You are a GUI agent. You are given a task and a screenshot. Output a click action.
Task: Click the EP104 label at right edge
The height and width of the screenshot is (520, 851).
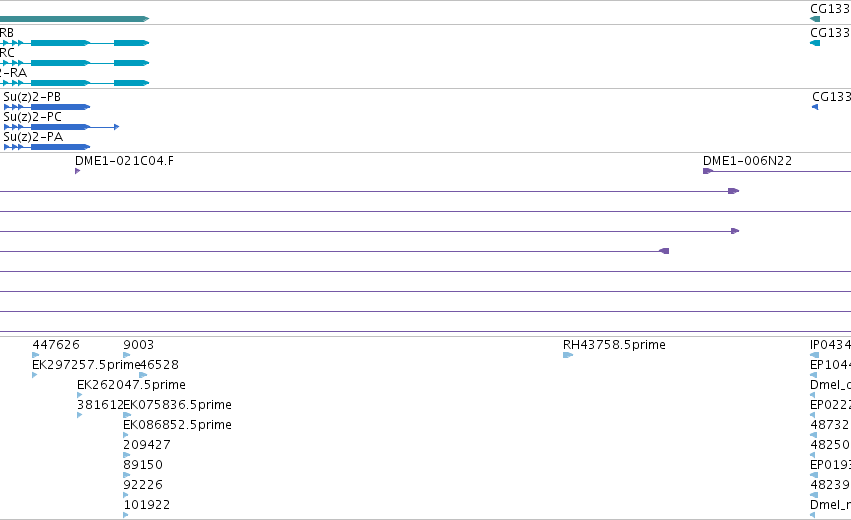pos(830,365)
